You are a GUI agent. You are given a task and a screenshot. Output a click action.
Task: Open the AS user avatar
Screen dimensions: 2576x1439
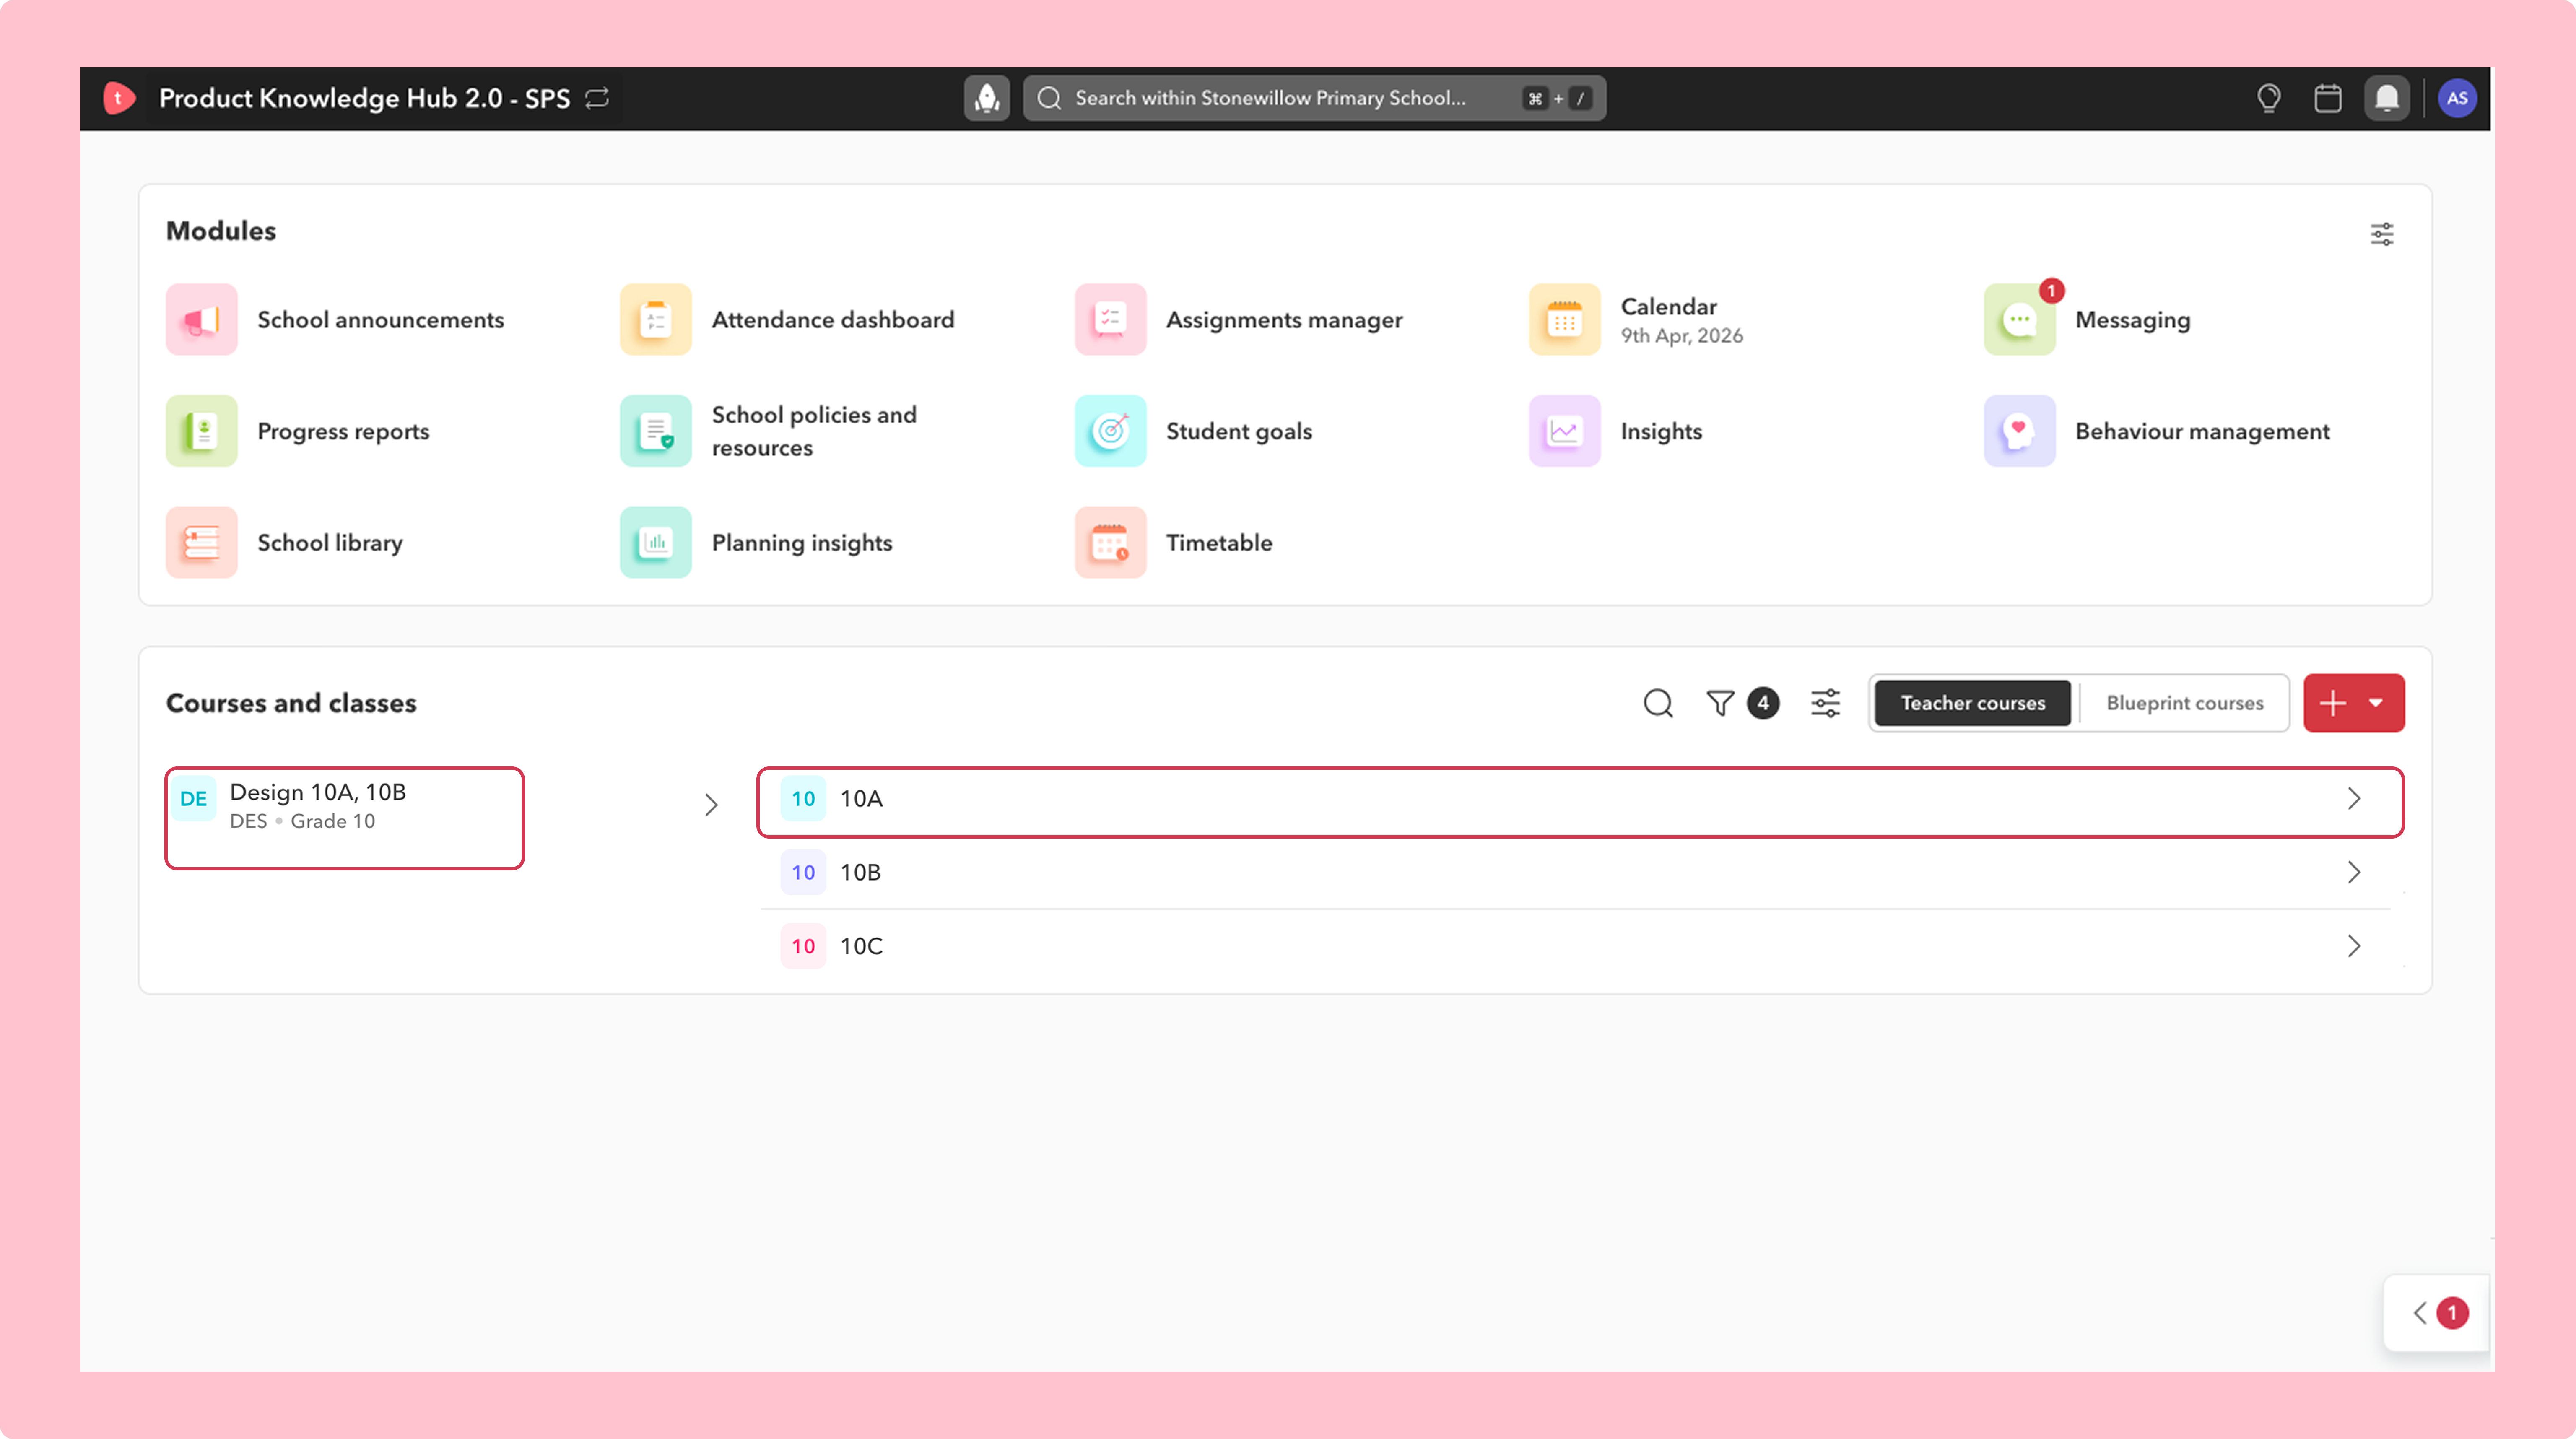coord(2457,98)
